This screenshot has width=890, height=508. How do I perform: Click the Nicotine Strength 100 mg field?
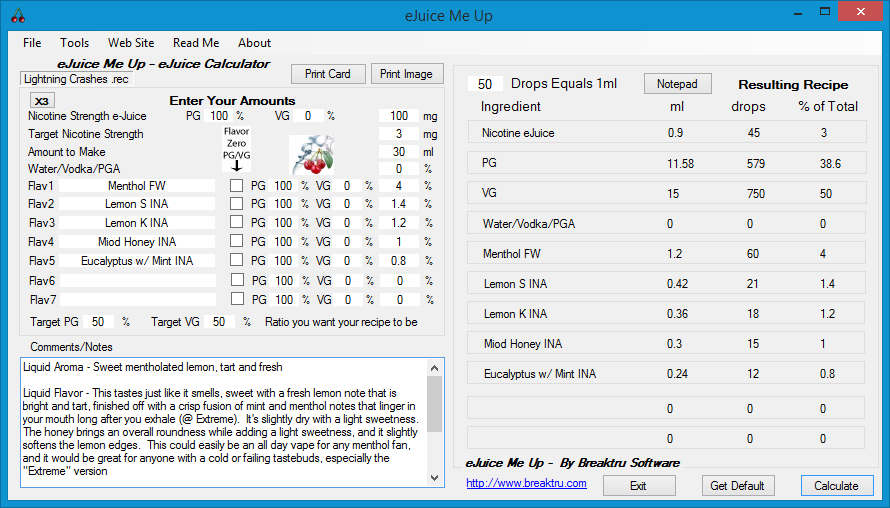[x=399, y=116]
